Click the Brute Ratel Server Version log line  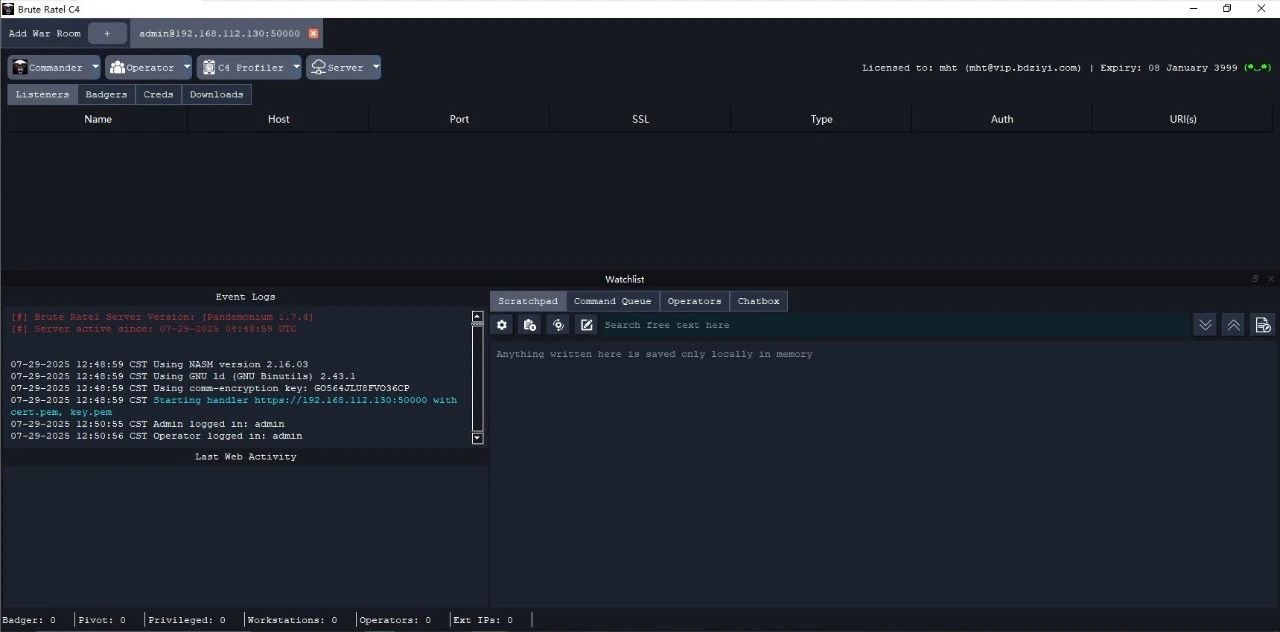point(162,317)
